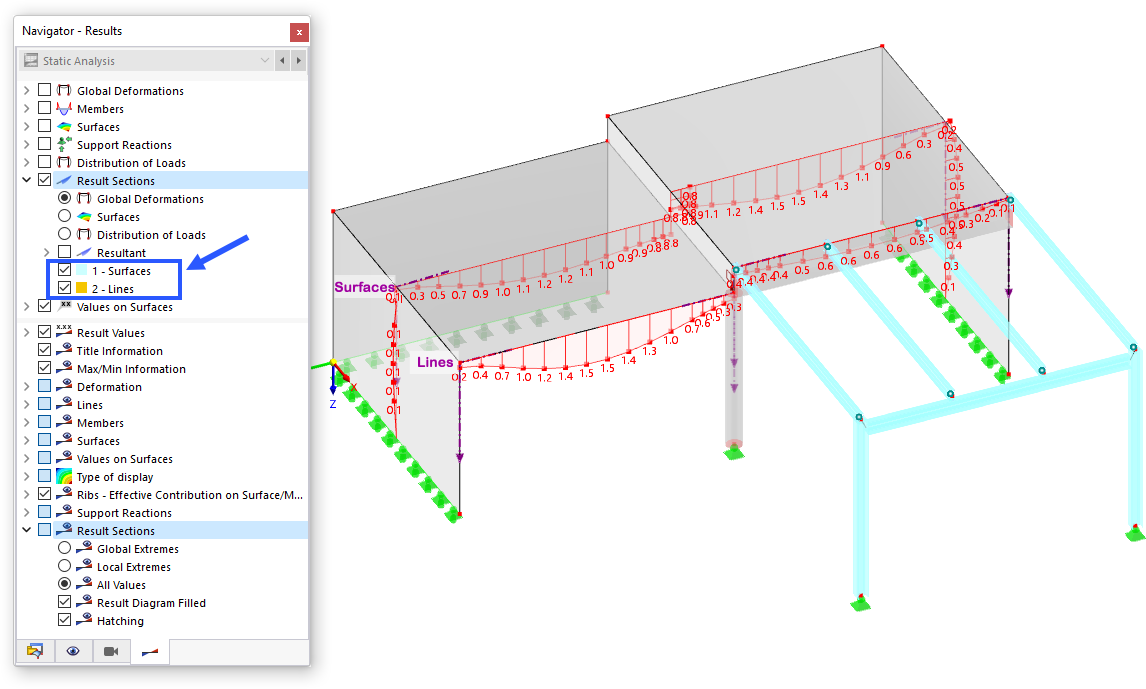Uncheck Result Diagram Filled
The height and width of the screenshot is (689, 1146).
(64, 603)
